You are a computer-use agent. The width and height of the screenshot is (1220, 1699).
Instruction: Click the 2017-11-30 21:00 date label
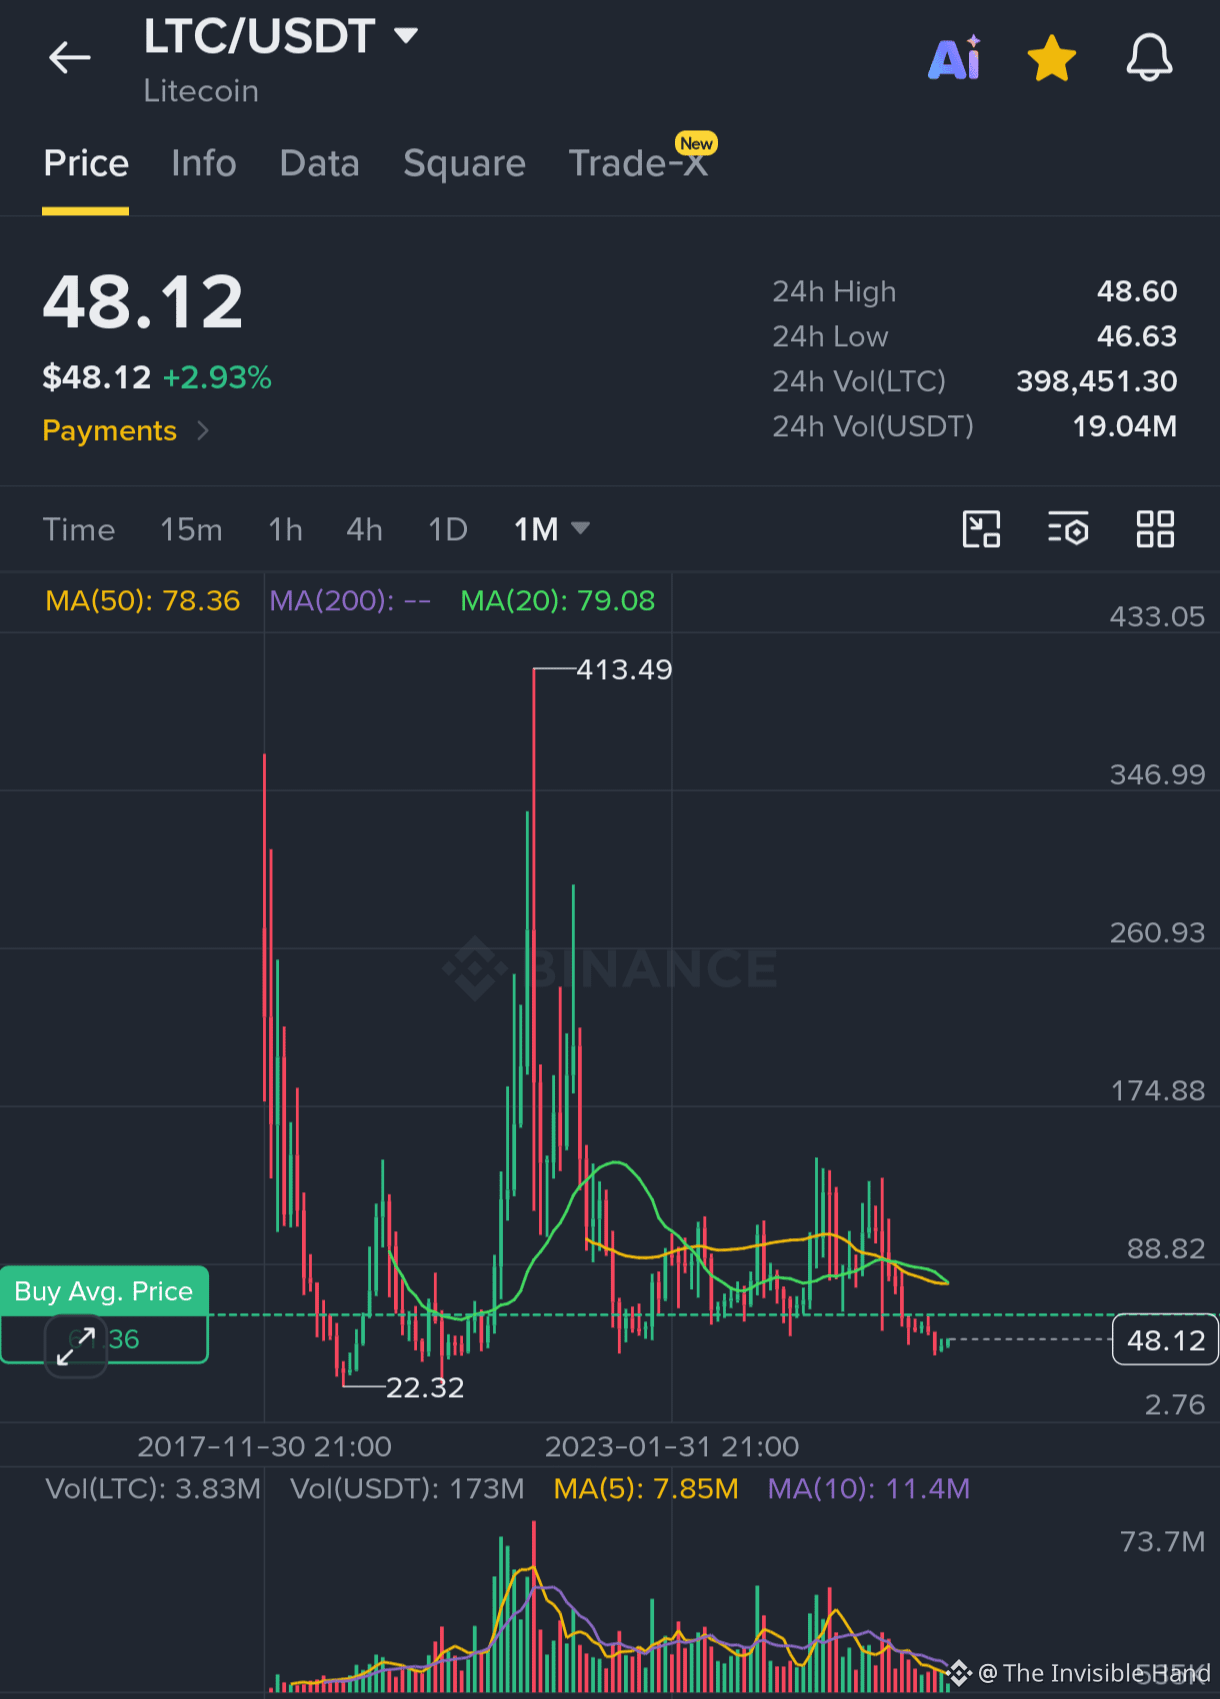pyautogui.click(x=264, y=1446)
